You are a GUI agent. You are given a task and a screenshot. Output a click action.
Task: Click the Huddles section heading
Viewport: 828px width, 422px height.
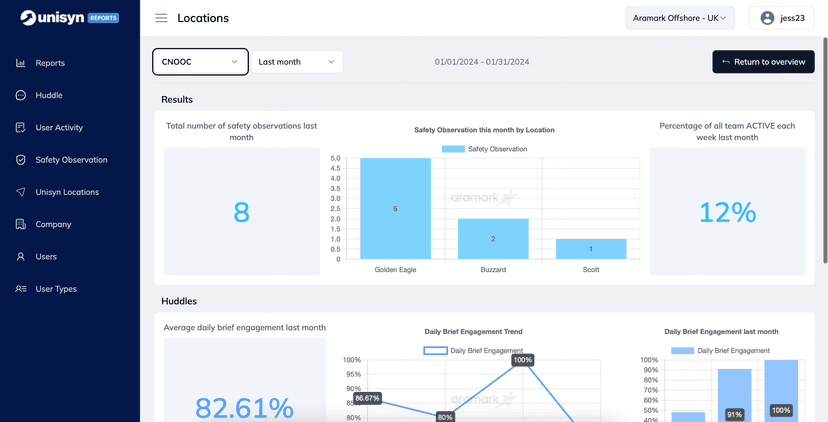coord(179,301)
